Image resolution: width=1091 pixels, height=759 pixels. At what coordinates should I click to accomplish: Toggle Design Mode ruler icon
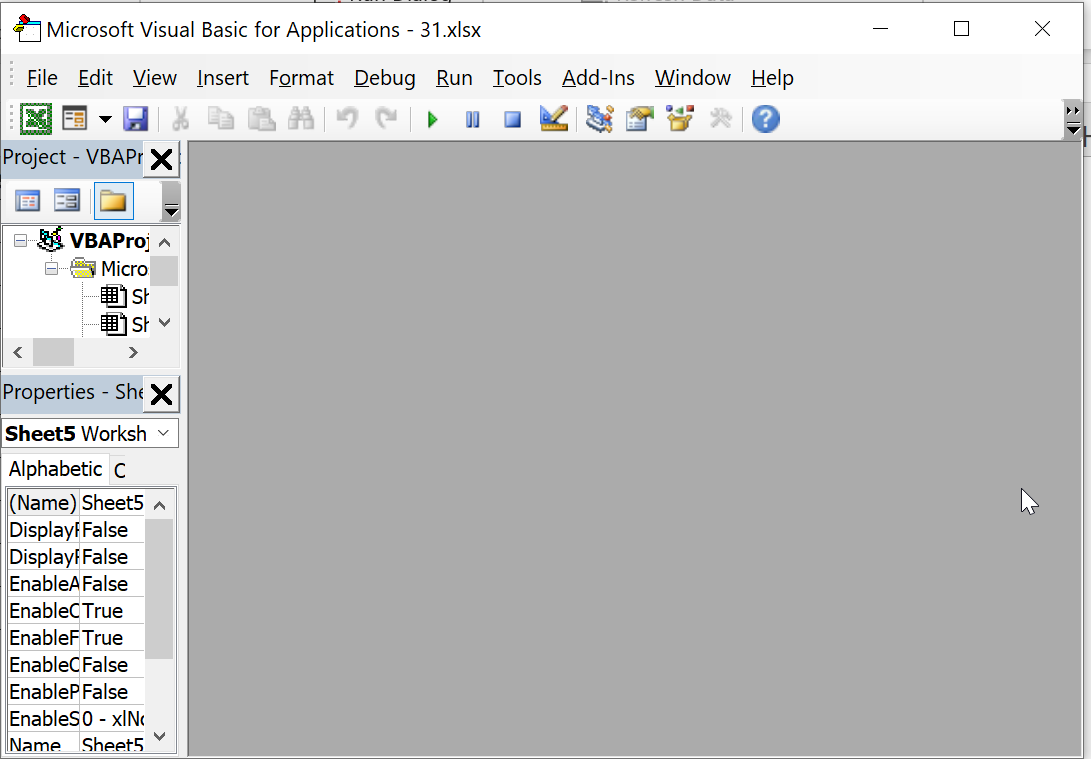click(554, 119)
